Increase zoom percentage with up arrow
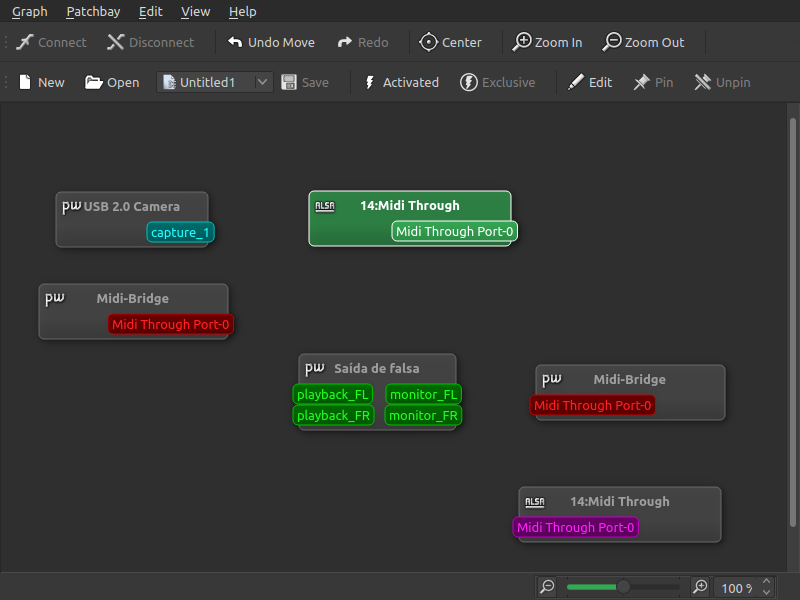Viewport: 800px width, 600px height. point(766,582)
